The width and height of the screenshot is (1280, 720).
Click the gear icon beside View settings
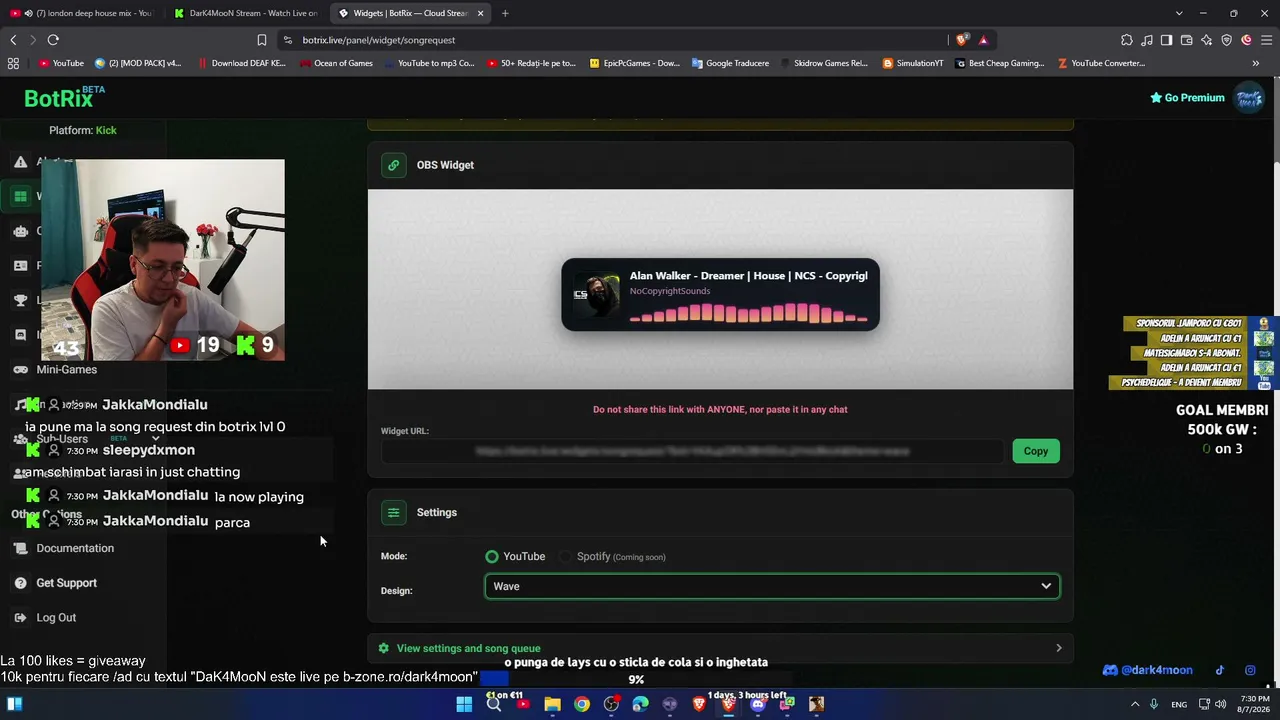(x=383, y=648)
